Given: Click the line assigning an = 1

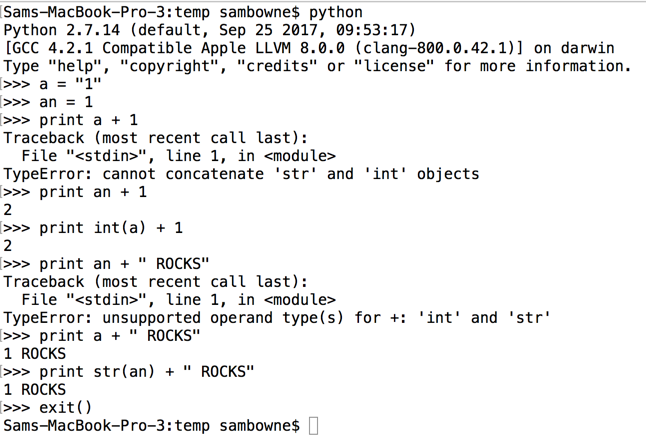Looking at the screenshot, I should 68,102.
